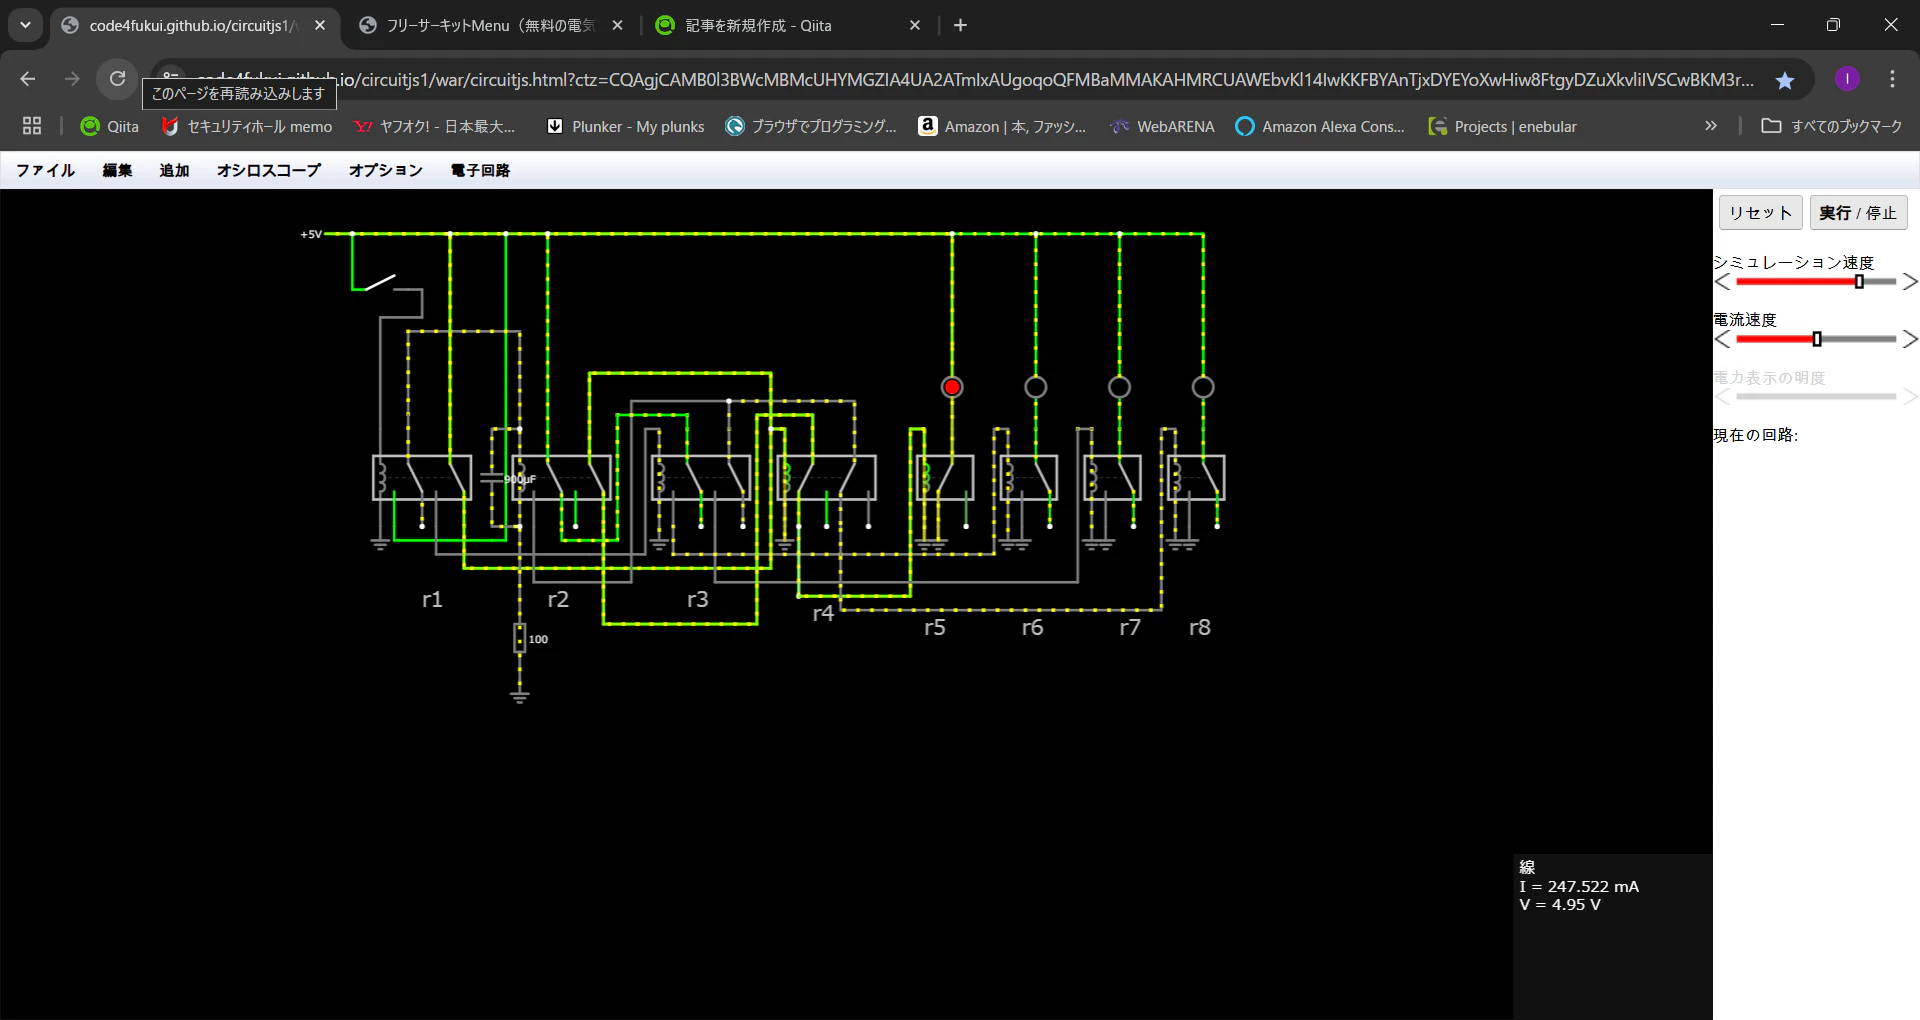Click the V = 4.95 V readout
1920x1020 pixels.
(x=1560, y=904)
